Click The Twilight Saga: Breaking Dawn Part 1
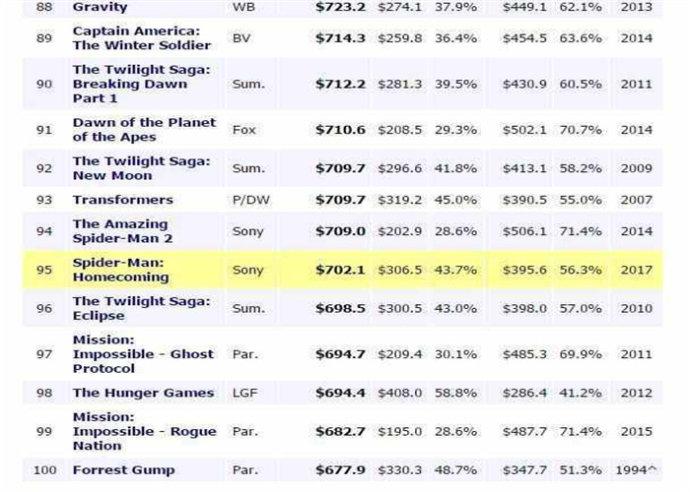This screenshot has width=690, height=492. click(x=142, y=84)
